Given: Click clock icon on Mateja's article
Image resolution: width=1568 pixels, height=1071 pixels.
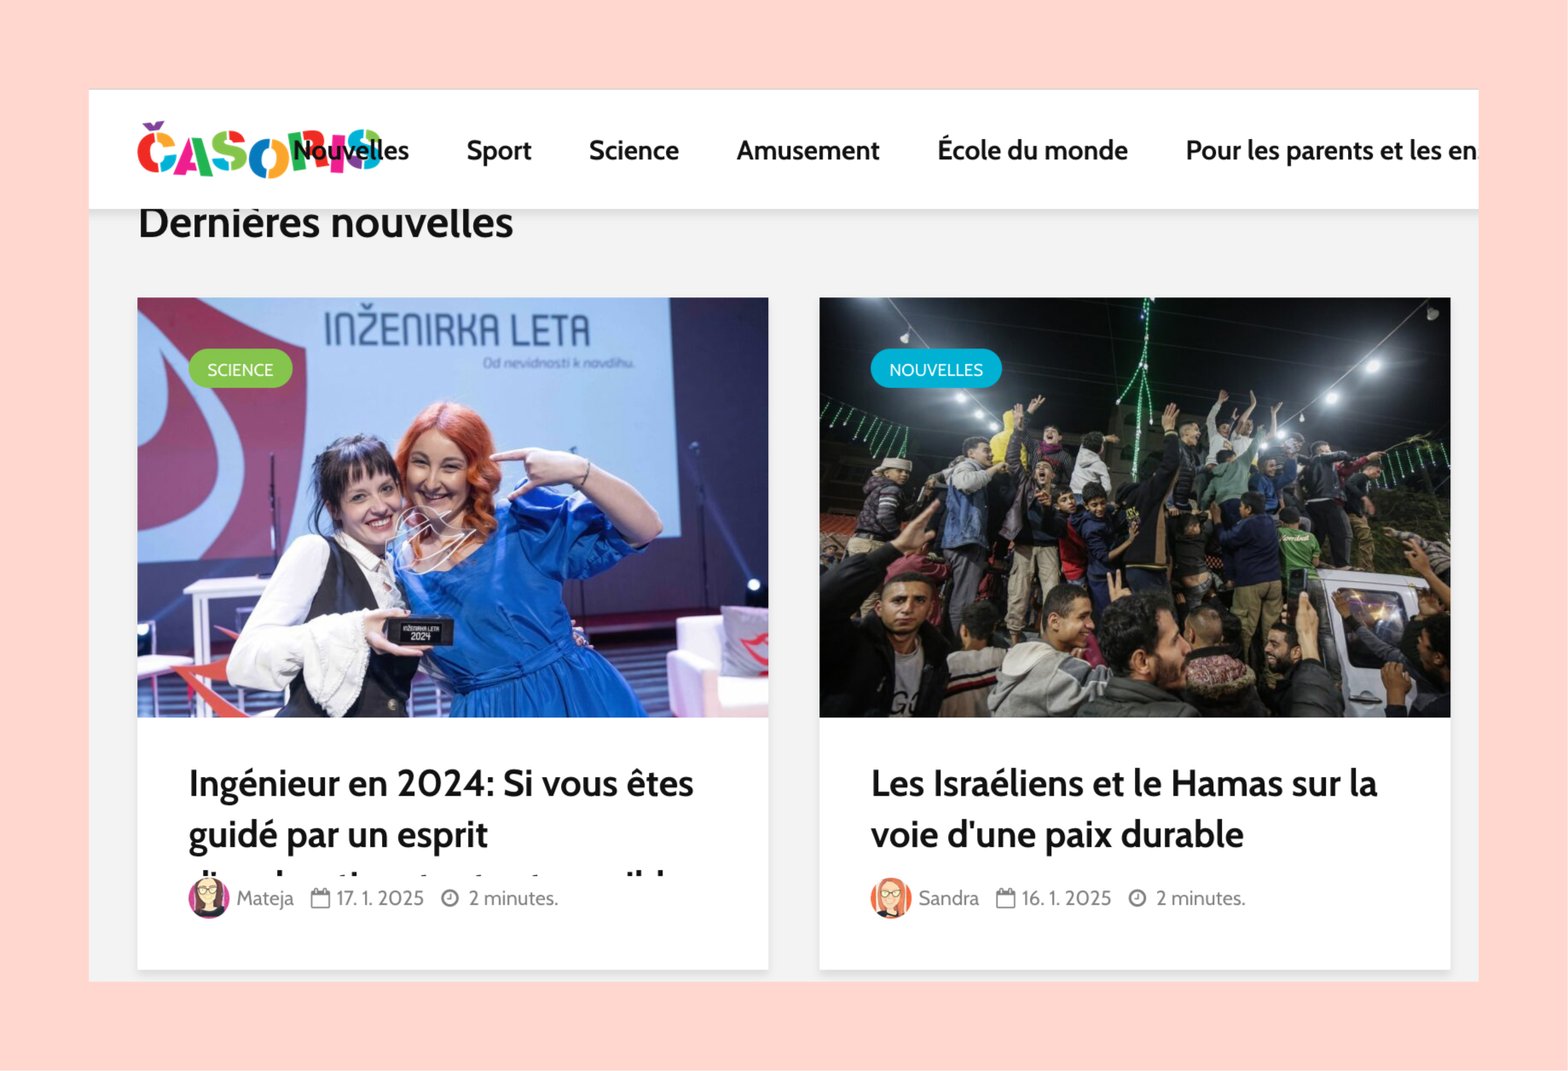Looking at the screenshot, I should tap(450, 898).
